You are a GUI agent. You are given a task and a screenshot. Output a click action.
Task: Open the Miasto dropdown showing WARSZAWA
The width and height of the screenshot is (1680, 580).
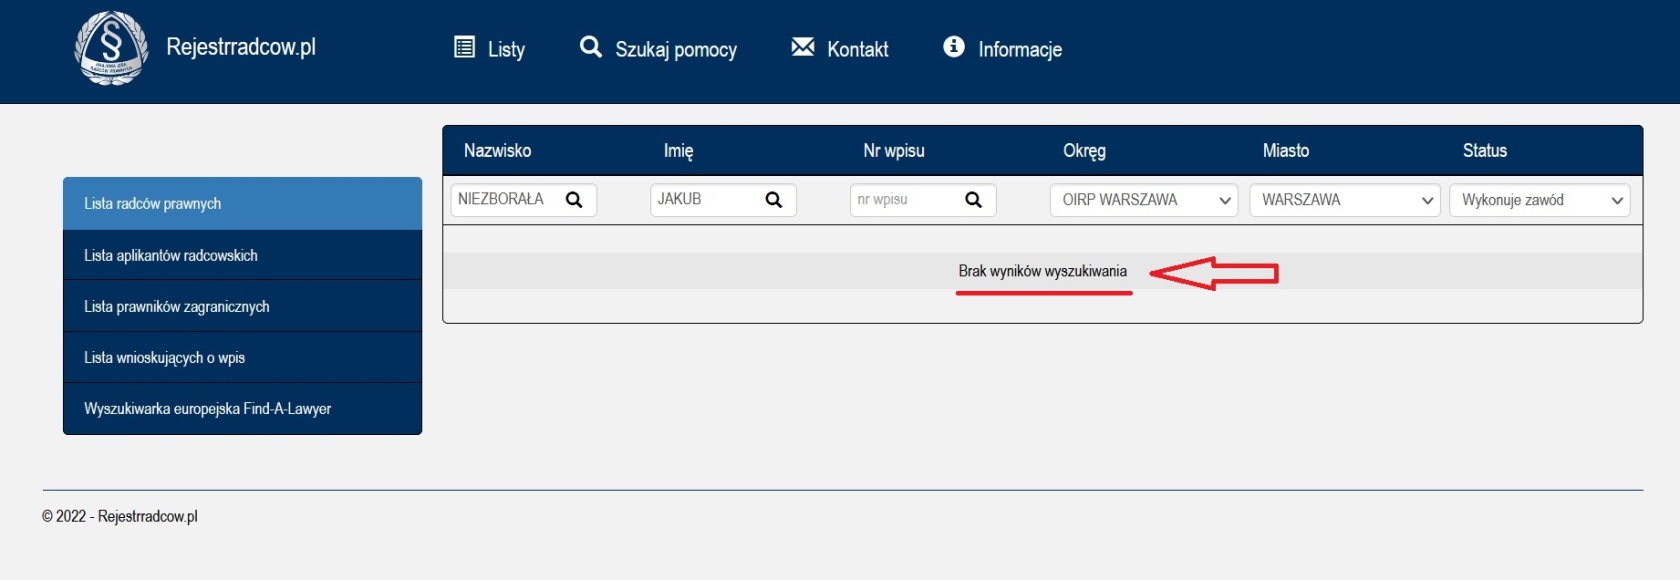click(1344, 200)
